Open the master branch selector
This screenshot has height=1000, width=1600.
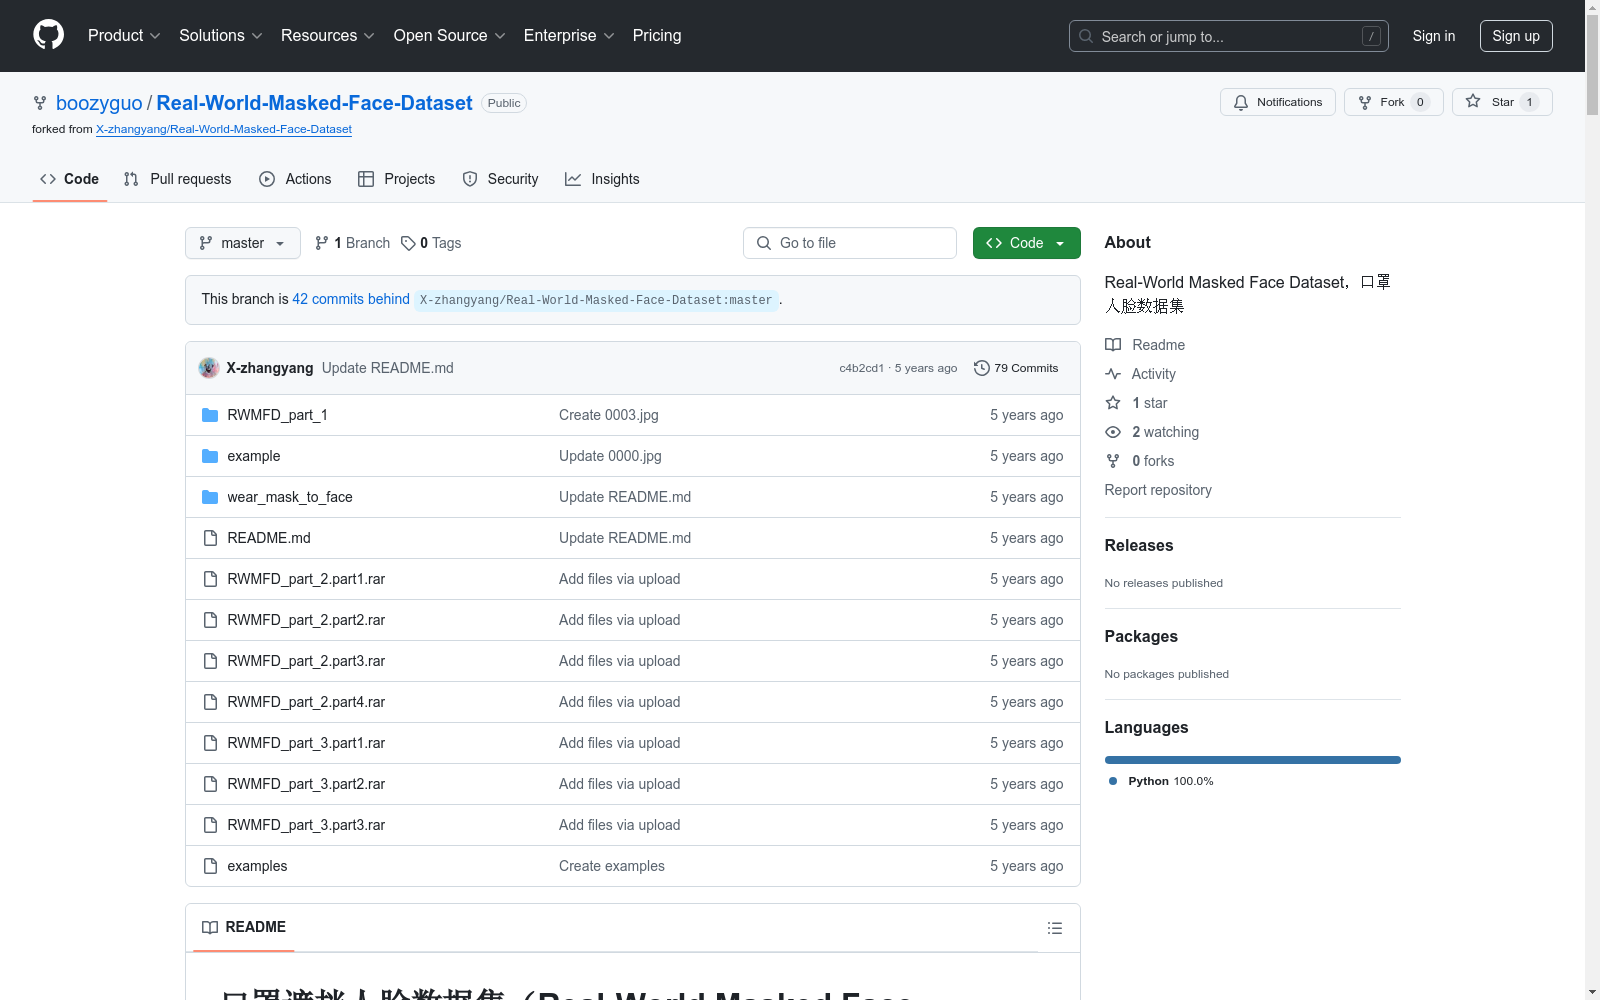243,243
